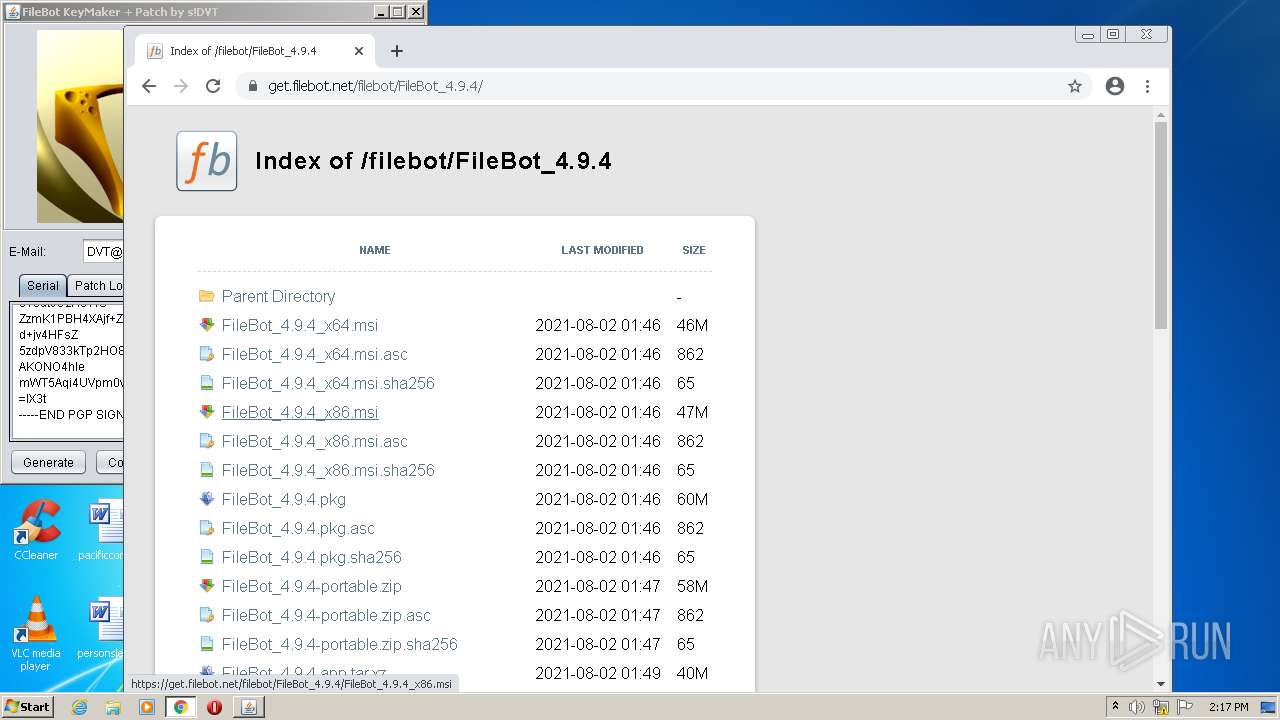
Task: Click the volume speaker tray icon
Action: [1137, 707]
